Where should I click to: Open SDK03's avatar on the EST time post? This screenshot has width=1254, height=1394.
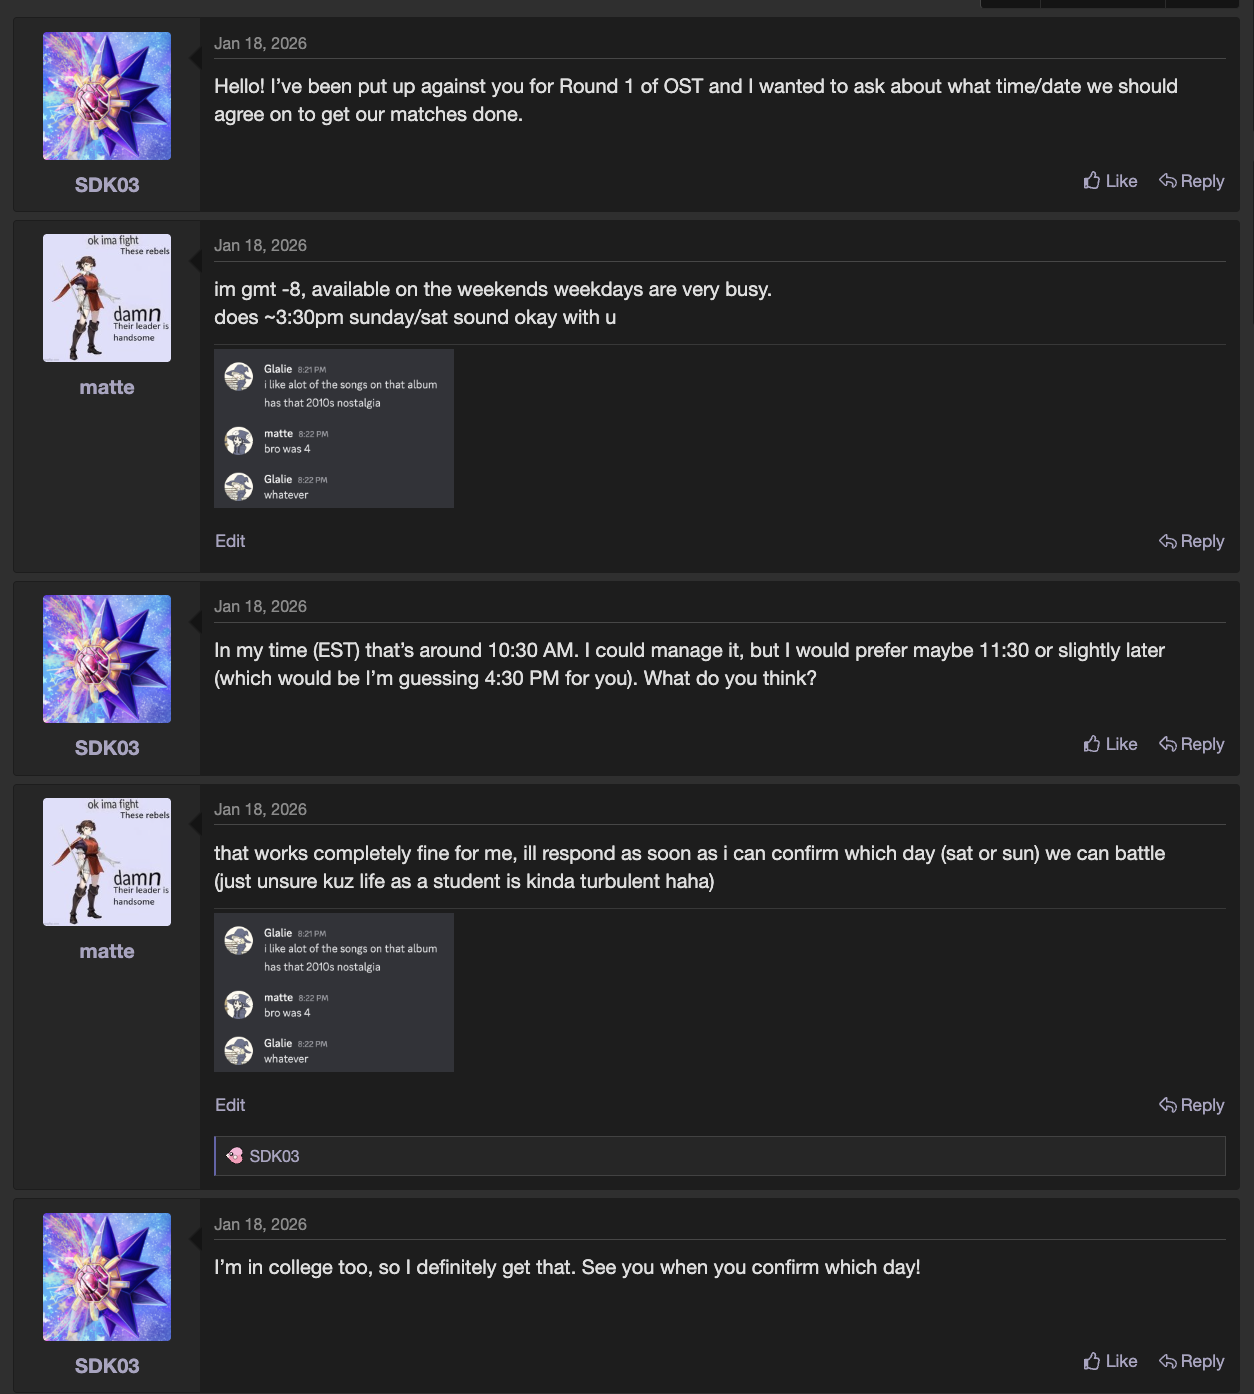pos(107,659)
